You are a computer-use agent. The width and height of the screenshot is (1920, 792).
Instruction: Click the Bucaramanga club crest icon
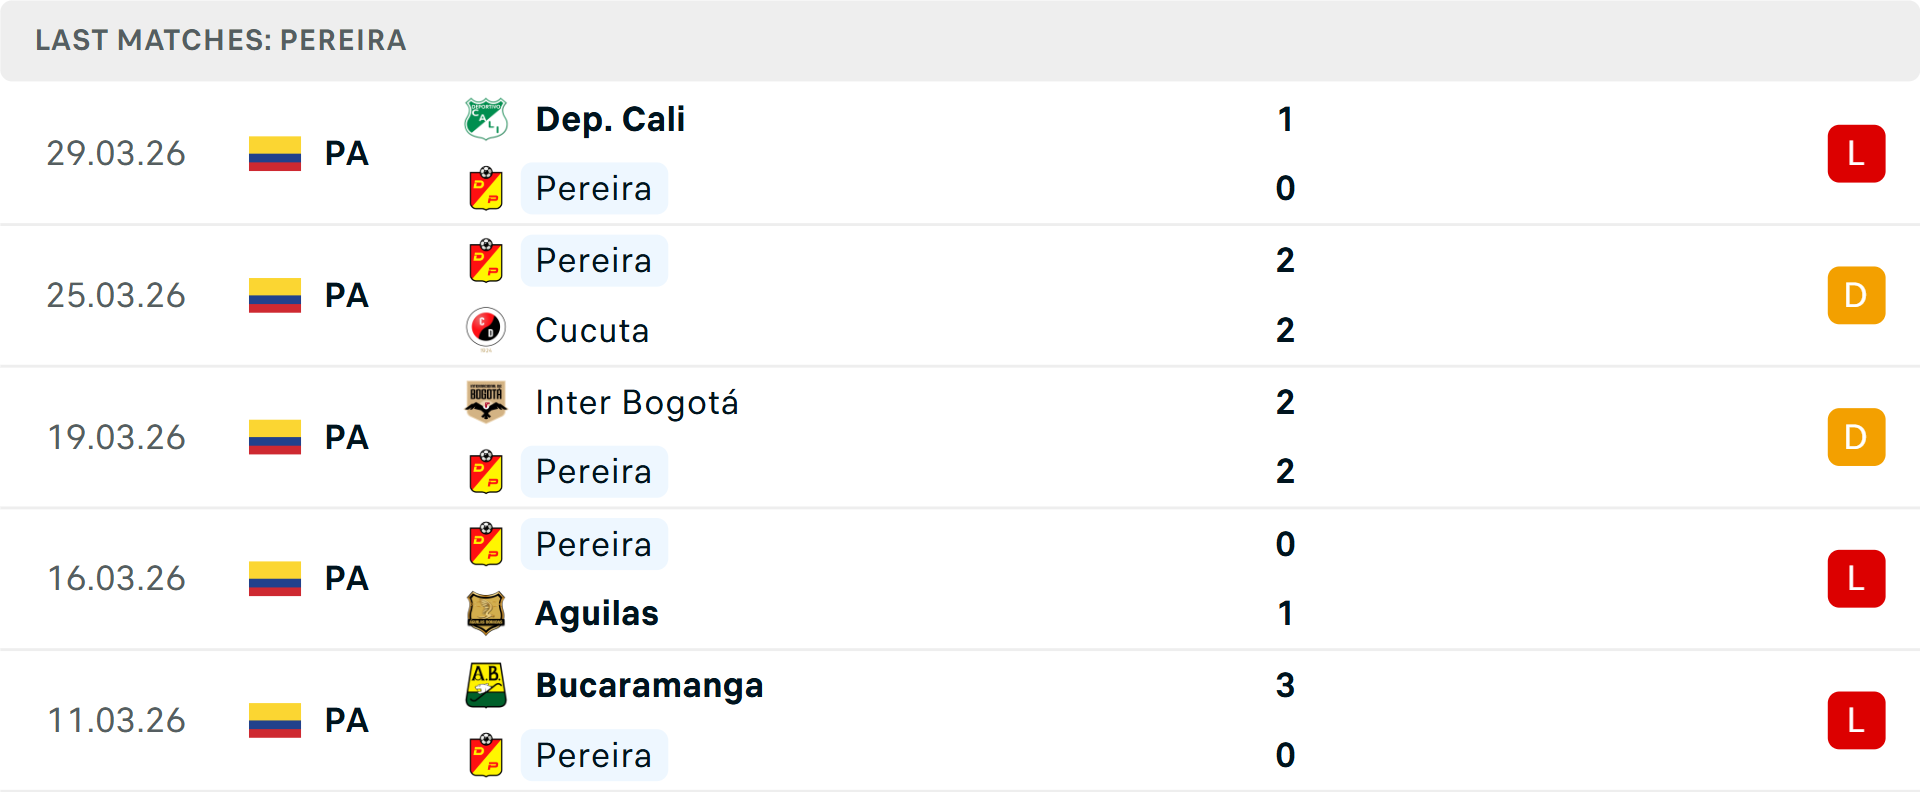[486, 685]
